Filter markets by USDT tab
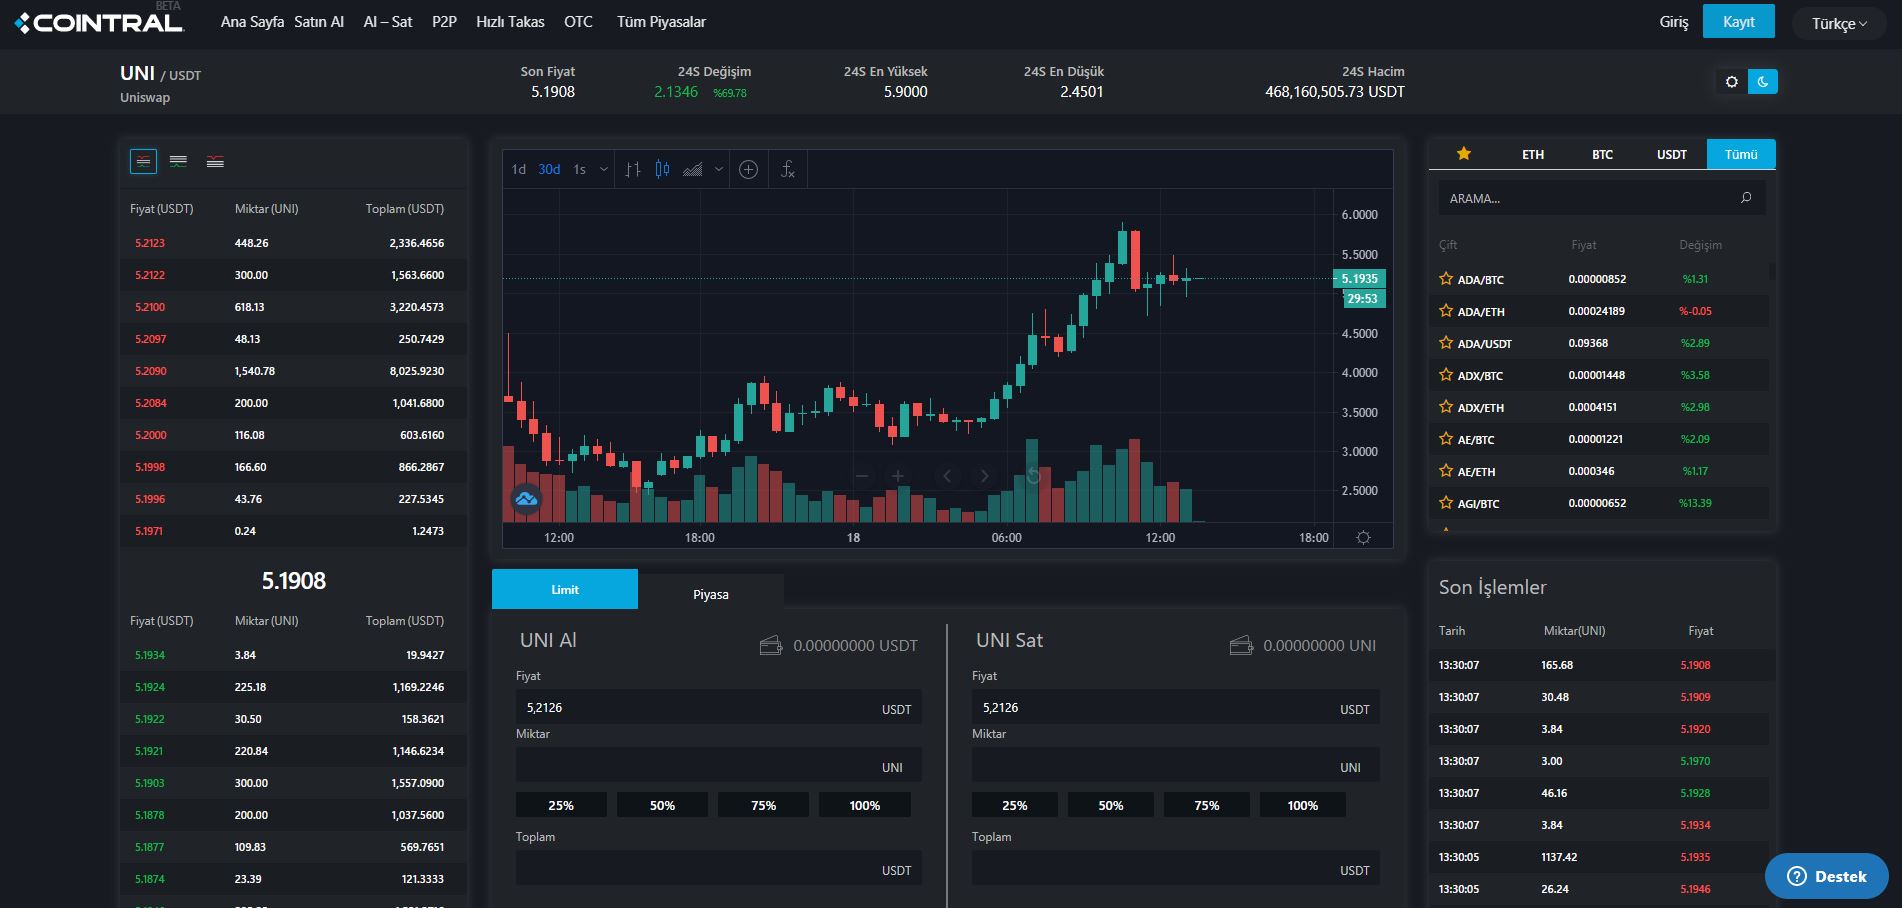The width and height of the screenshot is (1902, 908). click(1672, 154)
